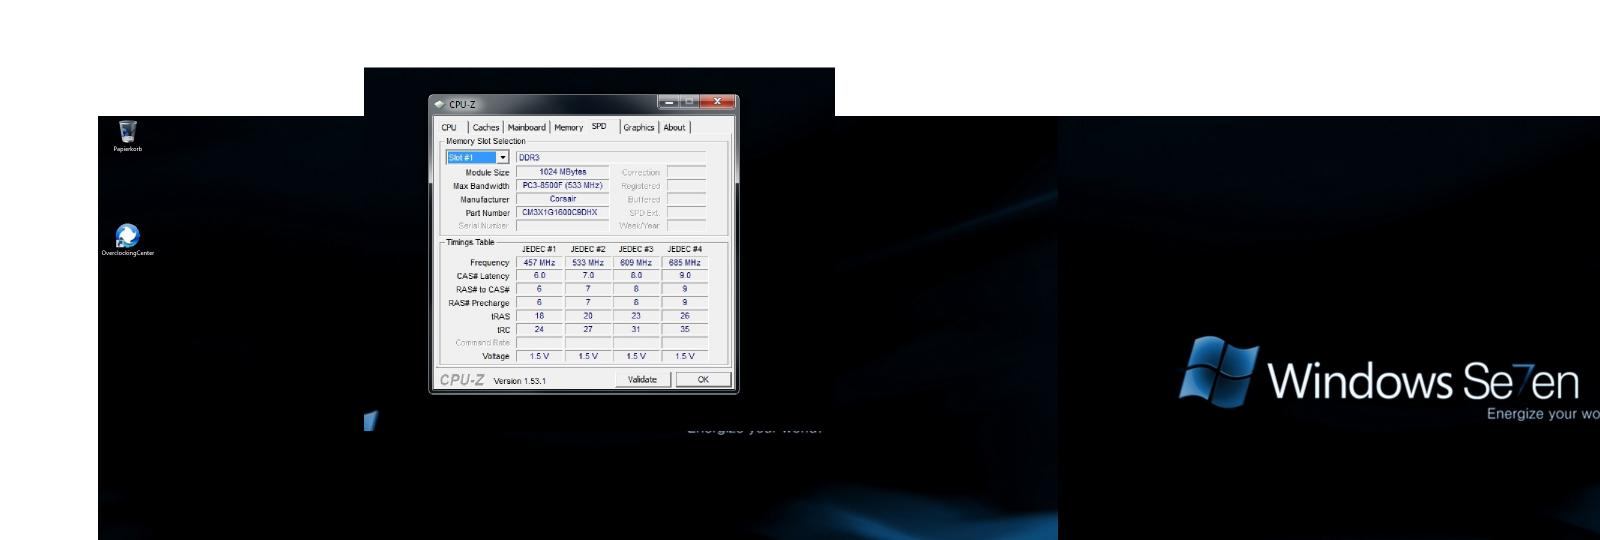Open the Mainboard tab

(526, 127)
